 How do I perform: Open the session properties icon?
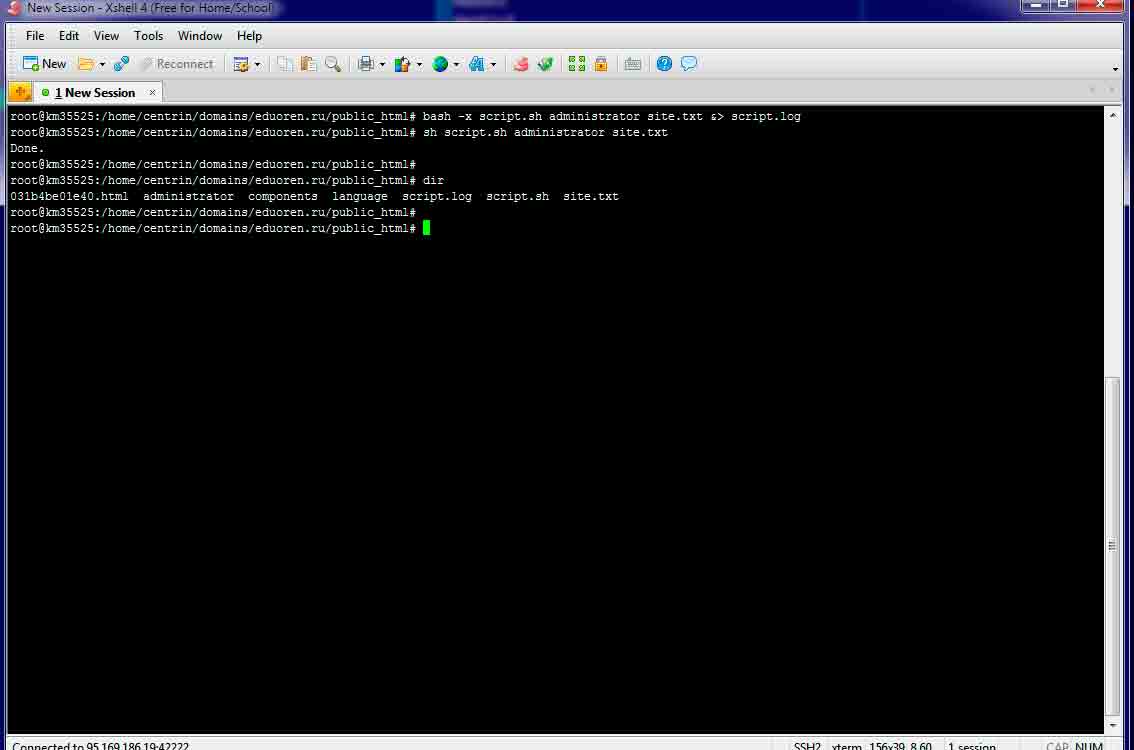pyautogui.click(x=241, y=64)
